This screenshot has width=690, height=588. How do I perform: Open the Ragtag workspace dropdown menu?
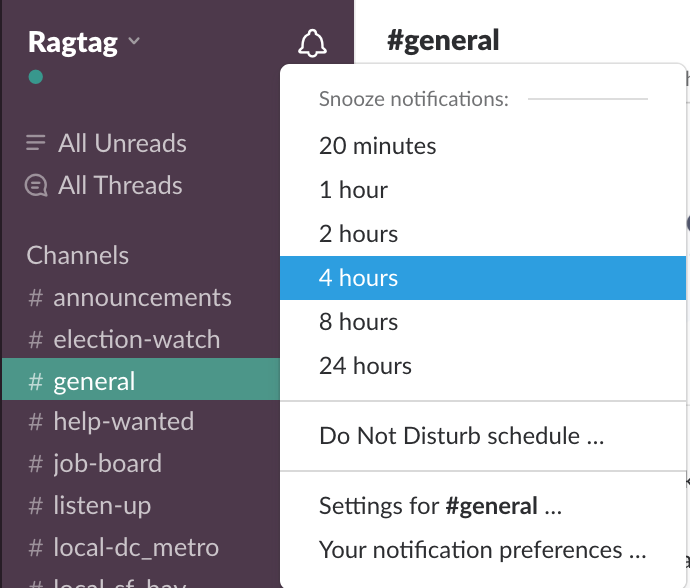(84, 42)
